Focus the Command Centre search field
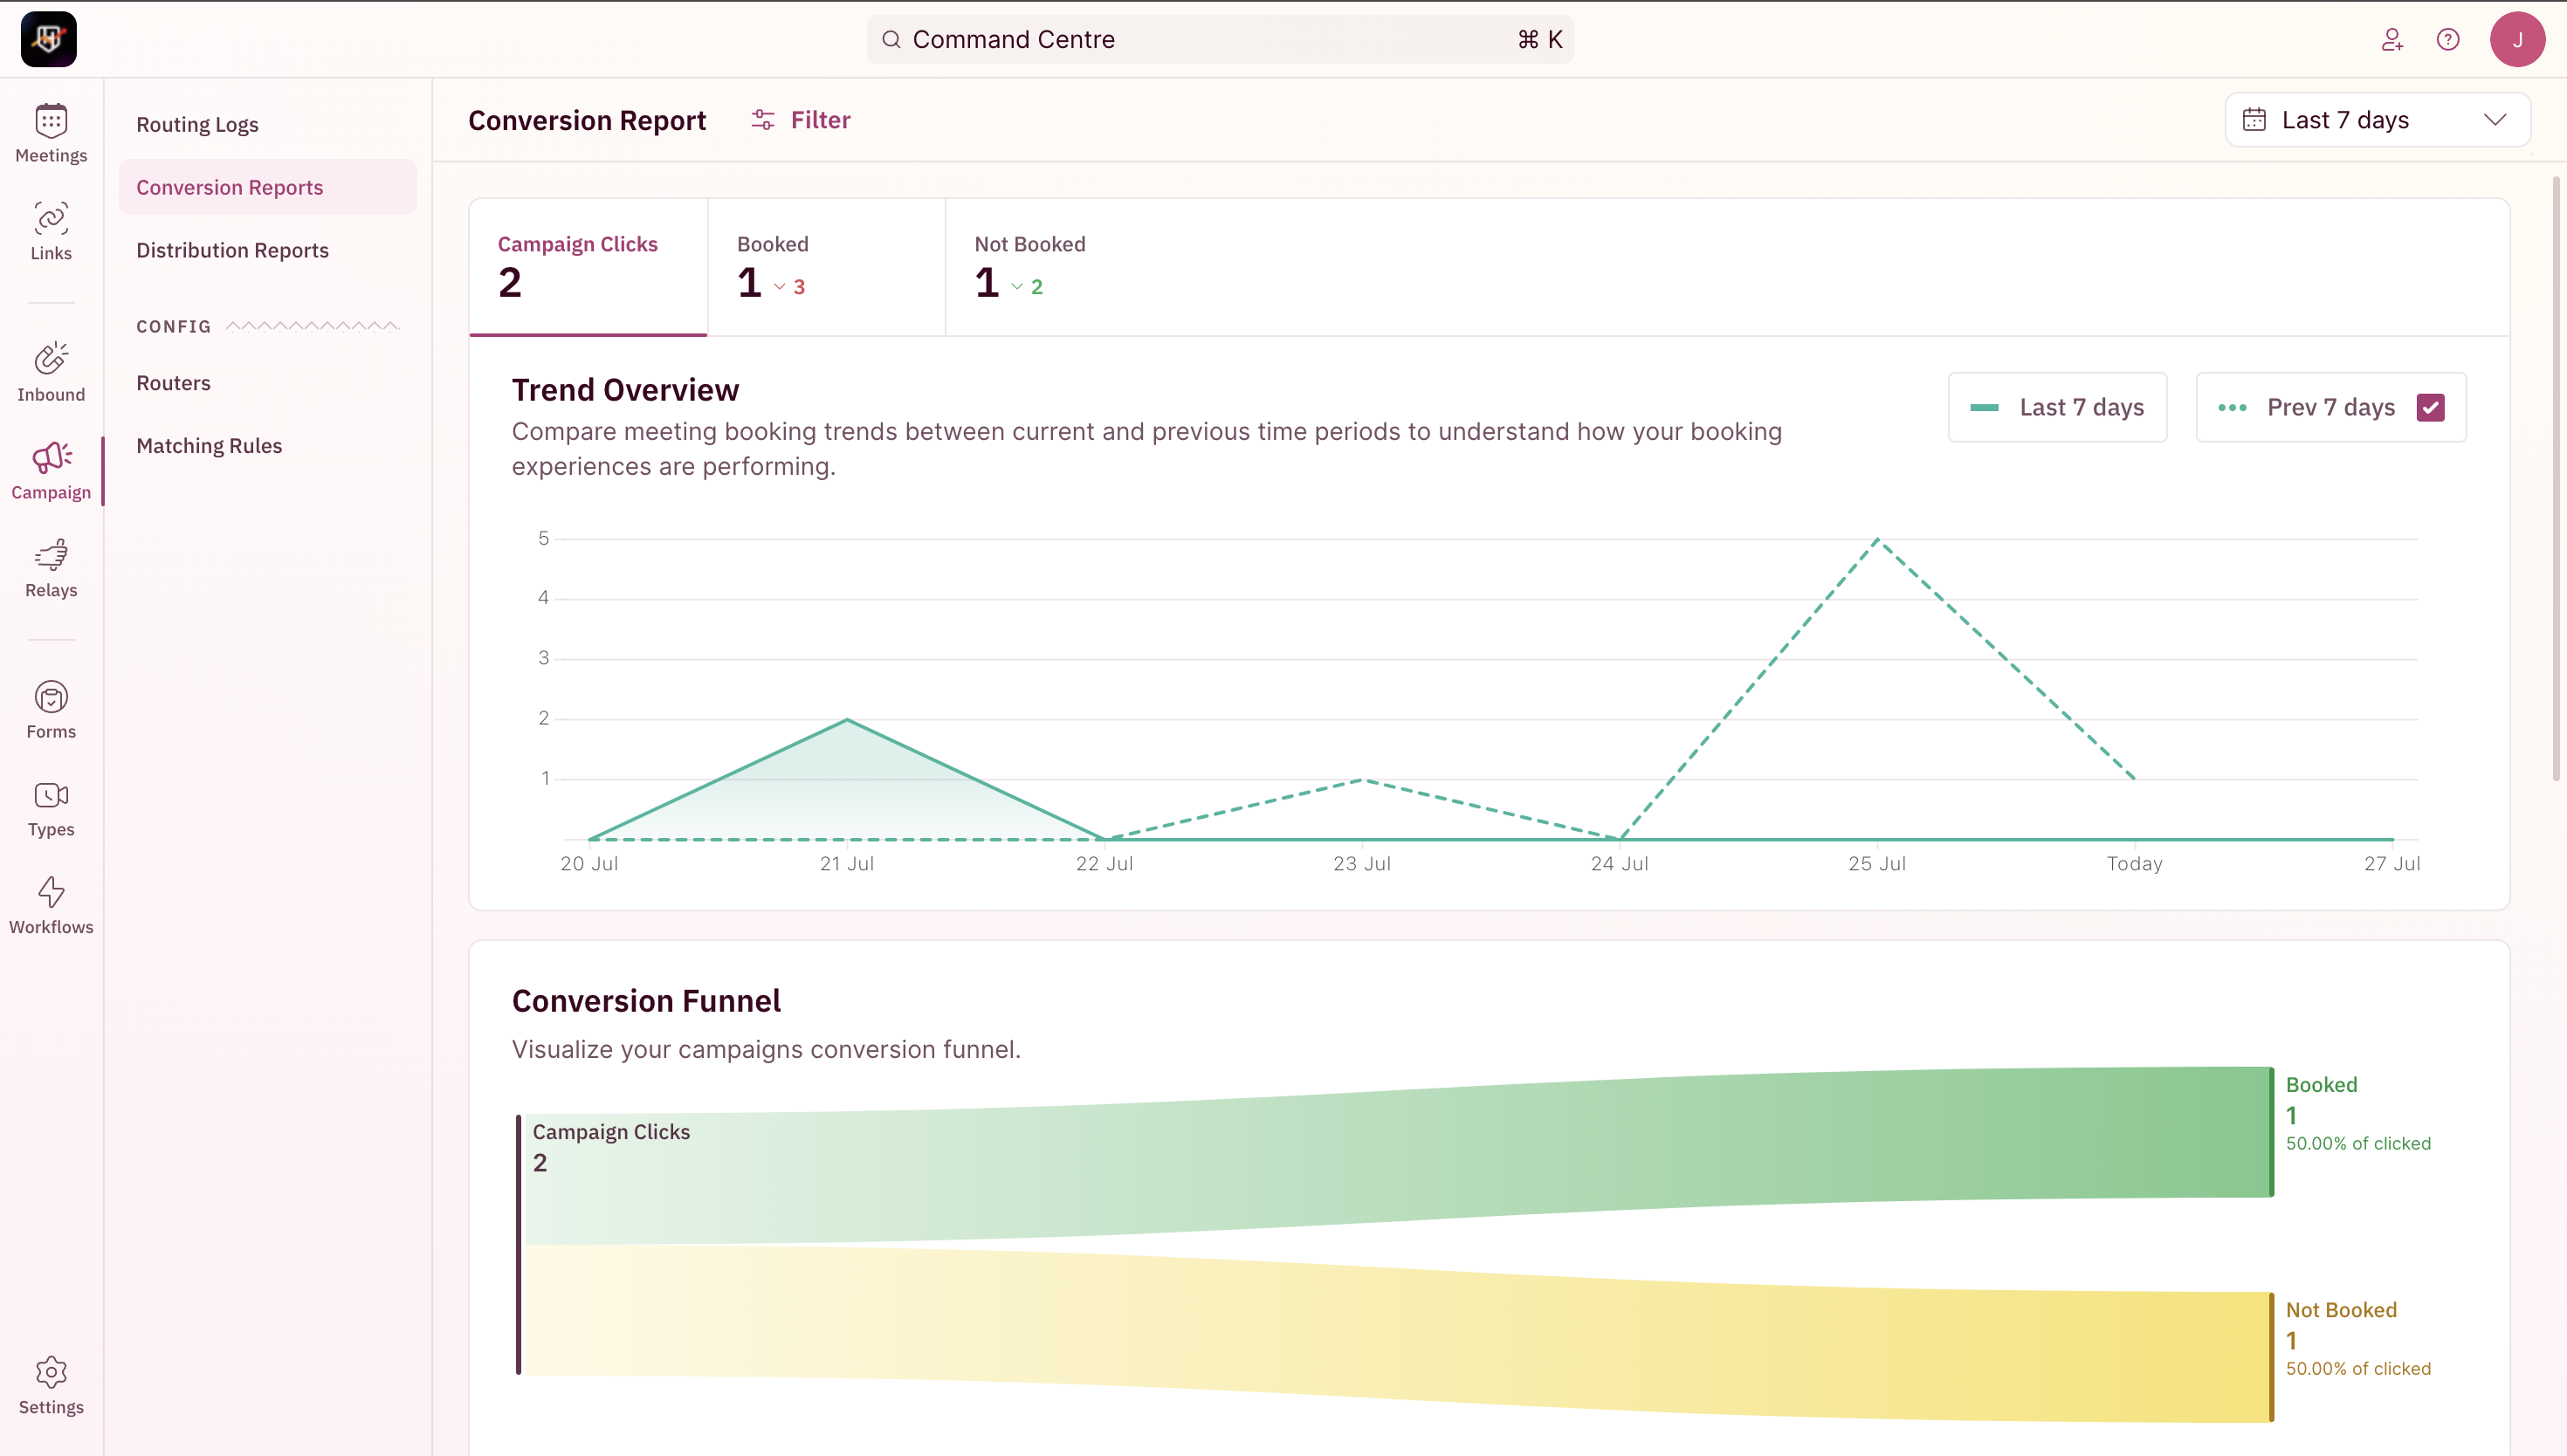2567x1456 pixels. [x=1220, y=39]
